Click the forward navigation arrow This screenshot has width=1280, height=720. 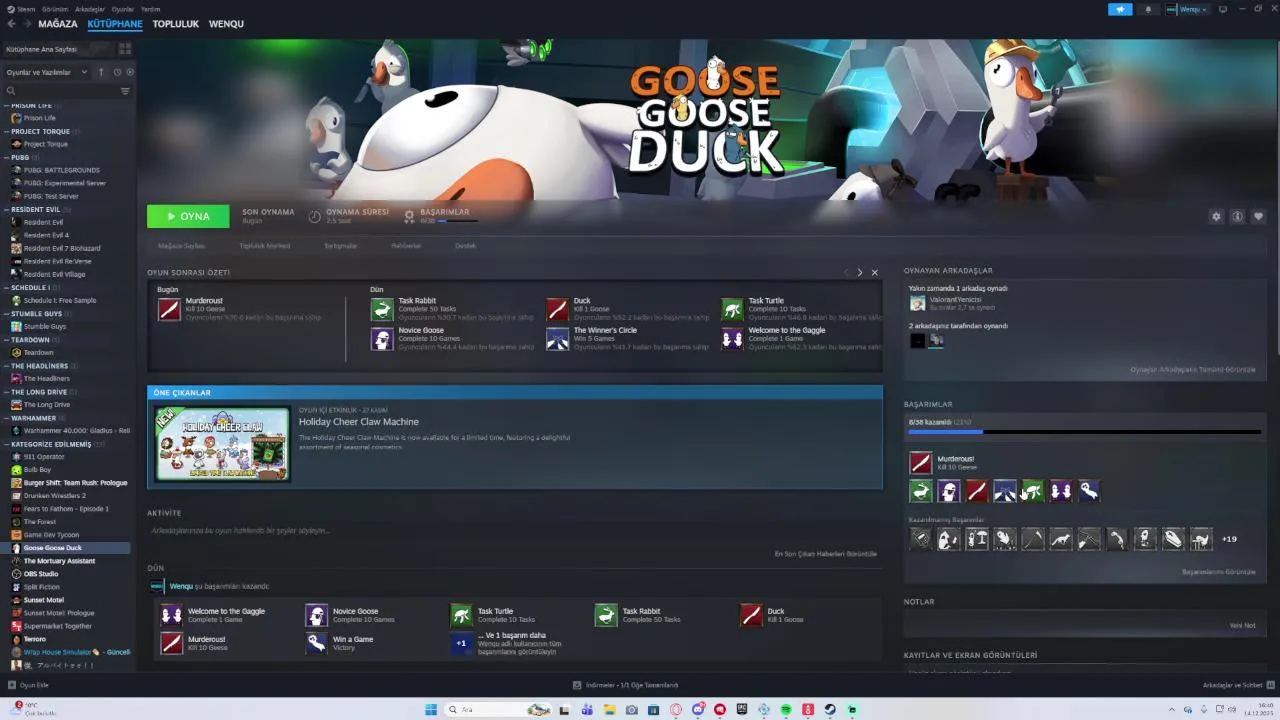point(27,23)
